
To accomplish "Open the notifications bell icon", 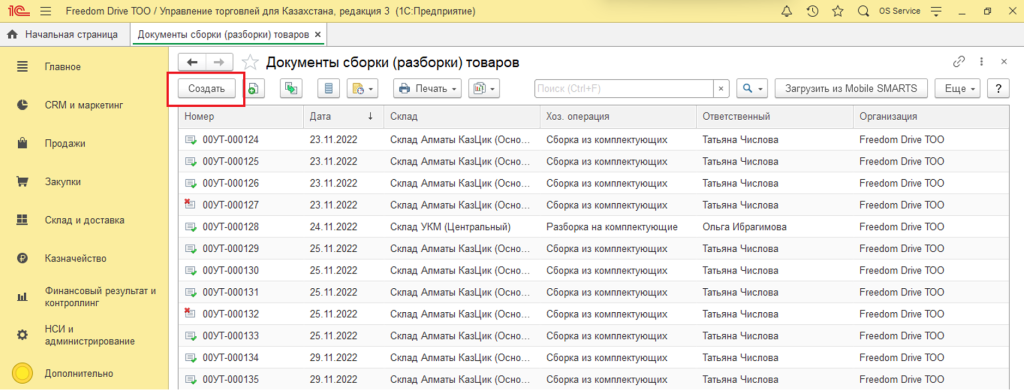I will [x=786, y=11].
